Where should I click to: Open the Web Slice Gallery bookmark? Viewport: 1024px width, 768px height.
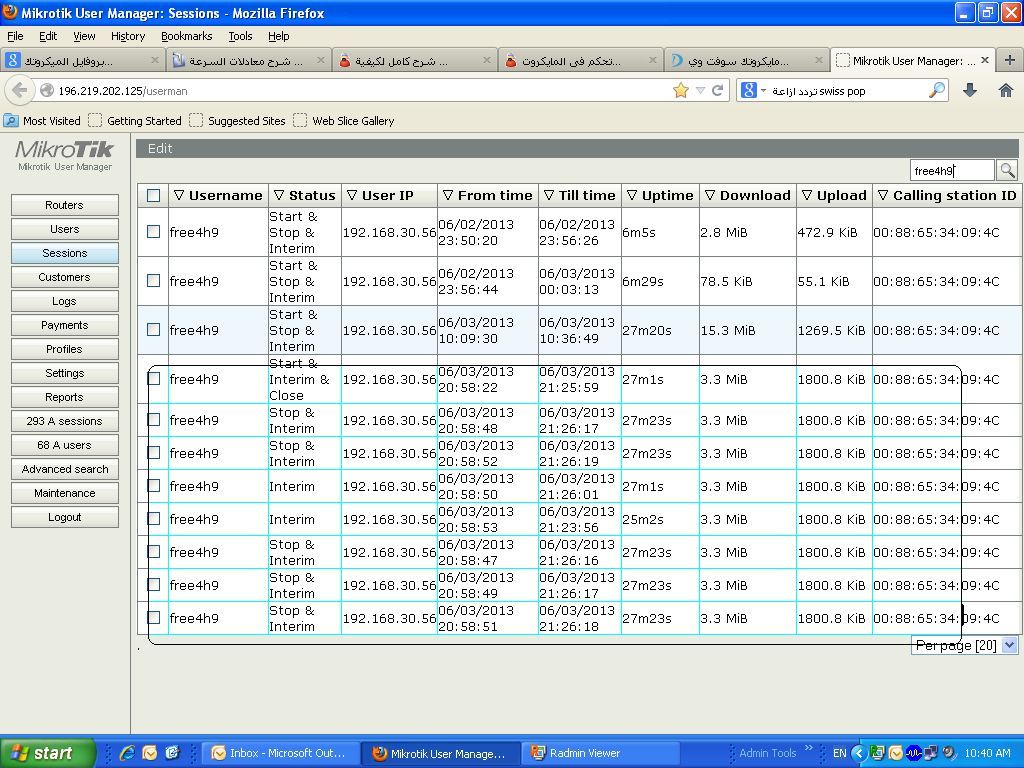pos(344,121)
